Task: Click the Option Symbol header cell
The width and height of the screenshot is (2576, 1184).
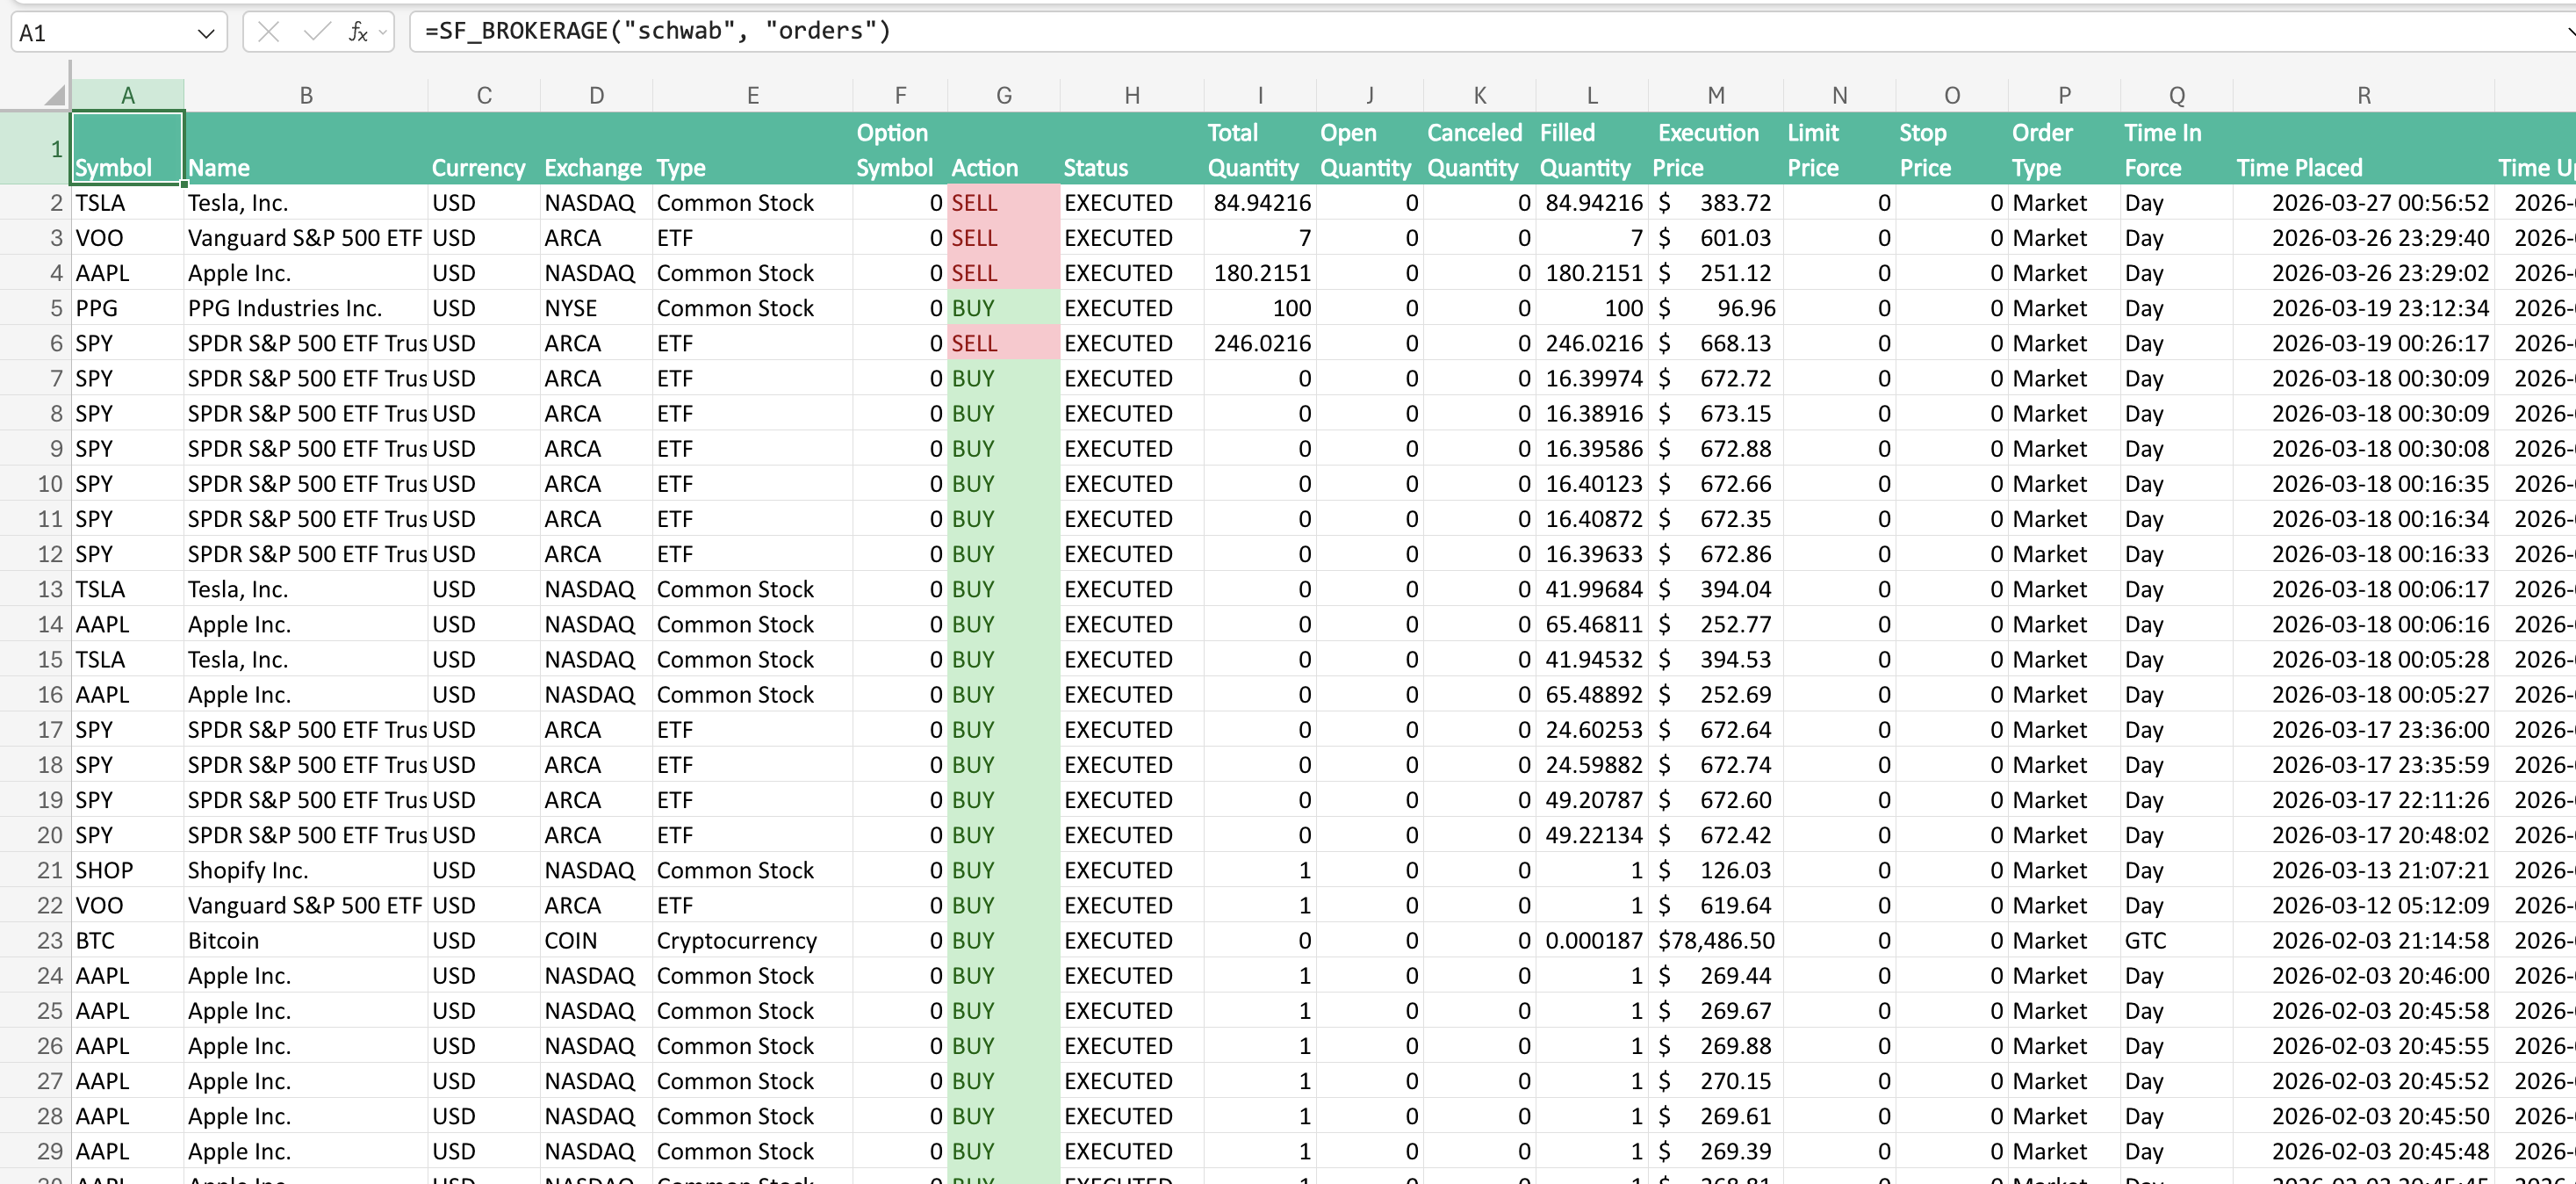Action: click(900, 148)
